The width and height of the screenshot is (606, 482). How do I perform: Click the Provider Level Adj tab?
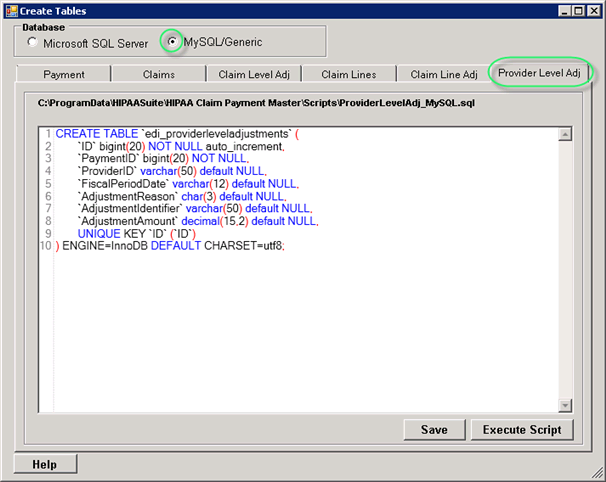539,73
